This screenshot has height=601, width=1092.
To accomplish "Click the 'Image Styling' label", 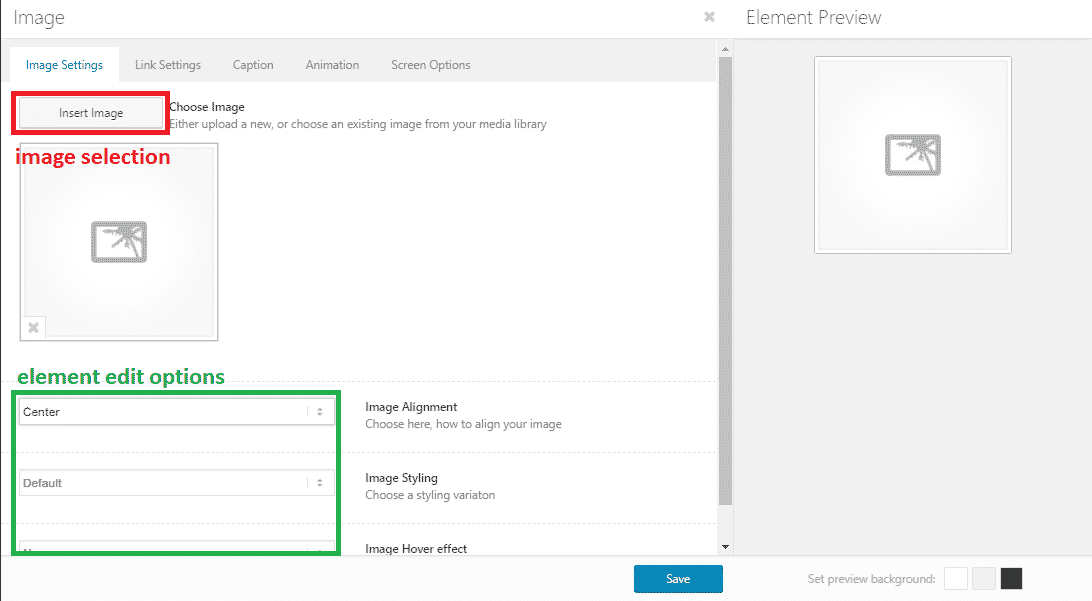I will [x=401, y=478].
